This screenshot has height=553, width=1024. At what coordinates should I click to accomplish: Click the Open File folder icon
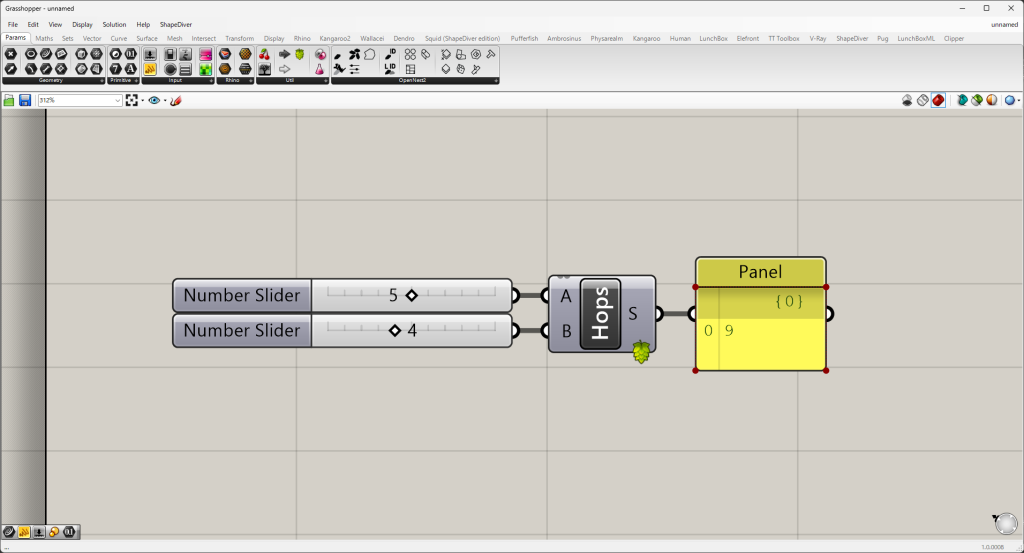tap(9, 100)
